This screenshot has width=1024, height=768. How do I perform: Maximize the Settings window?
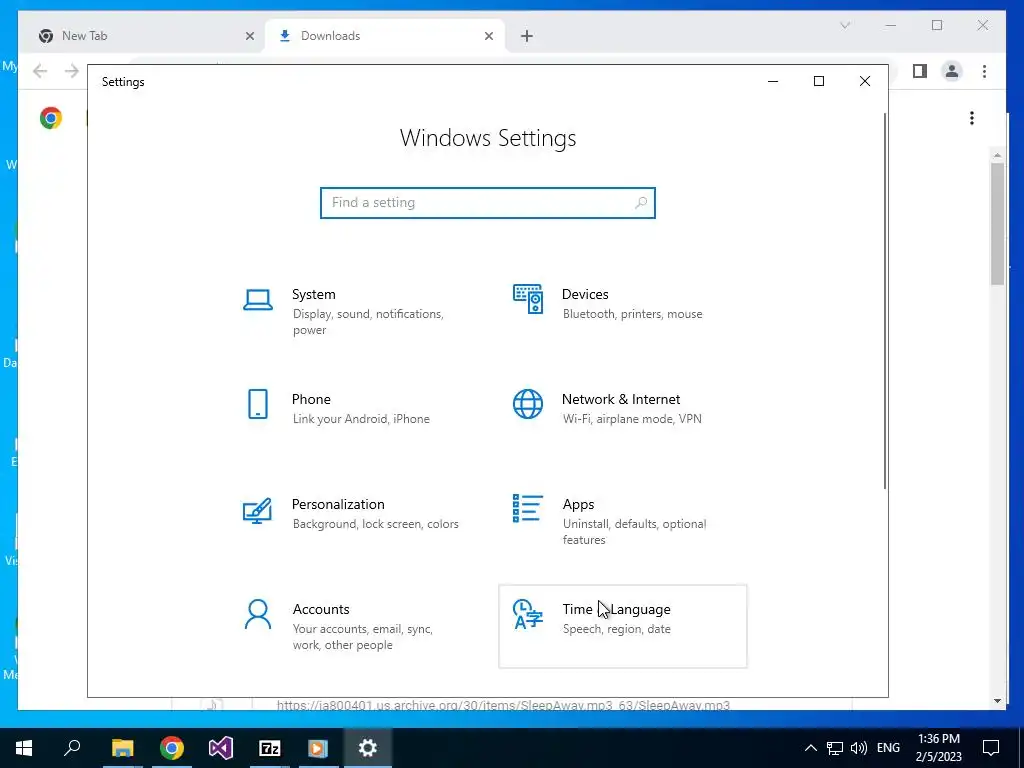(819, 81)
